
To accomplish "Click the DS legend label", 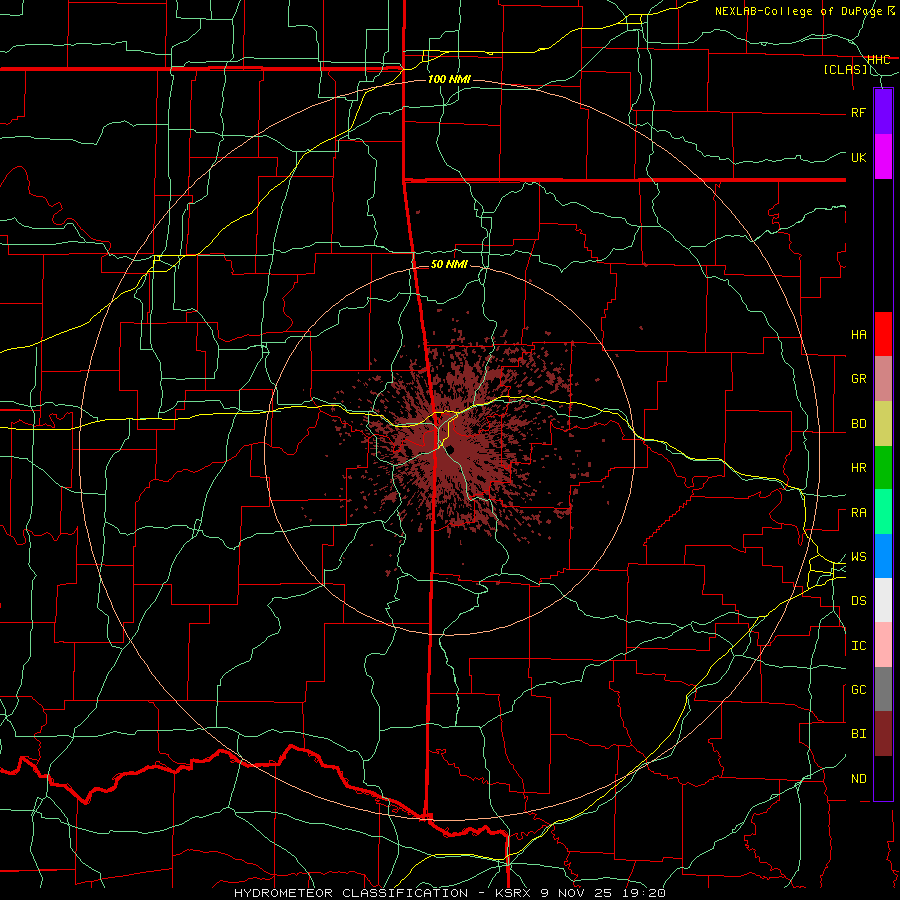I will pyautogui.click(x=858, y=601).
